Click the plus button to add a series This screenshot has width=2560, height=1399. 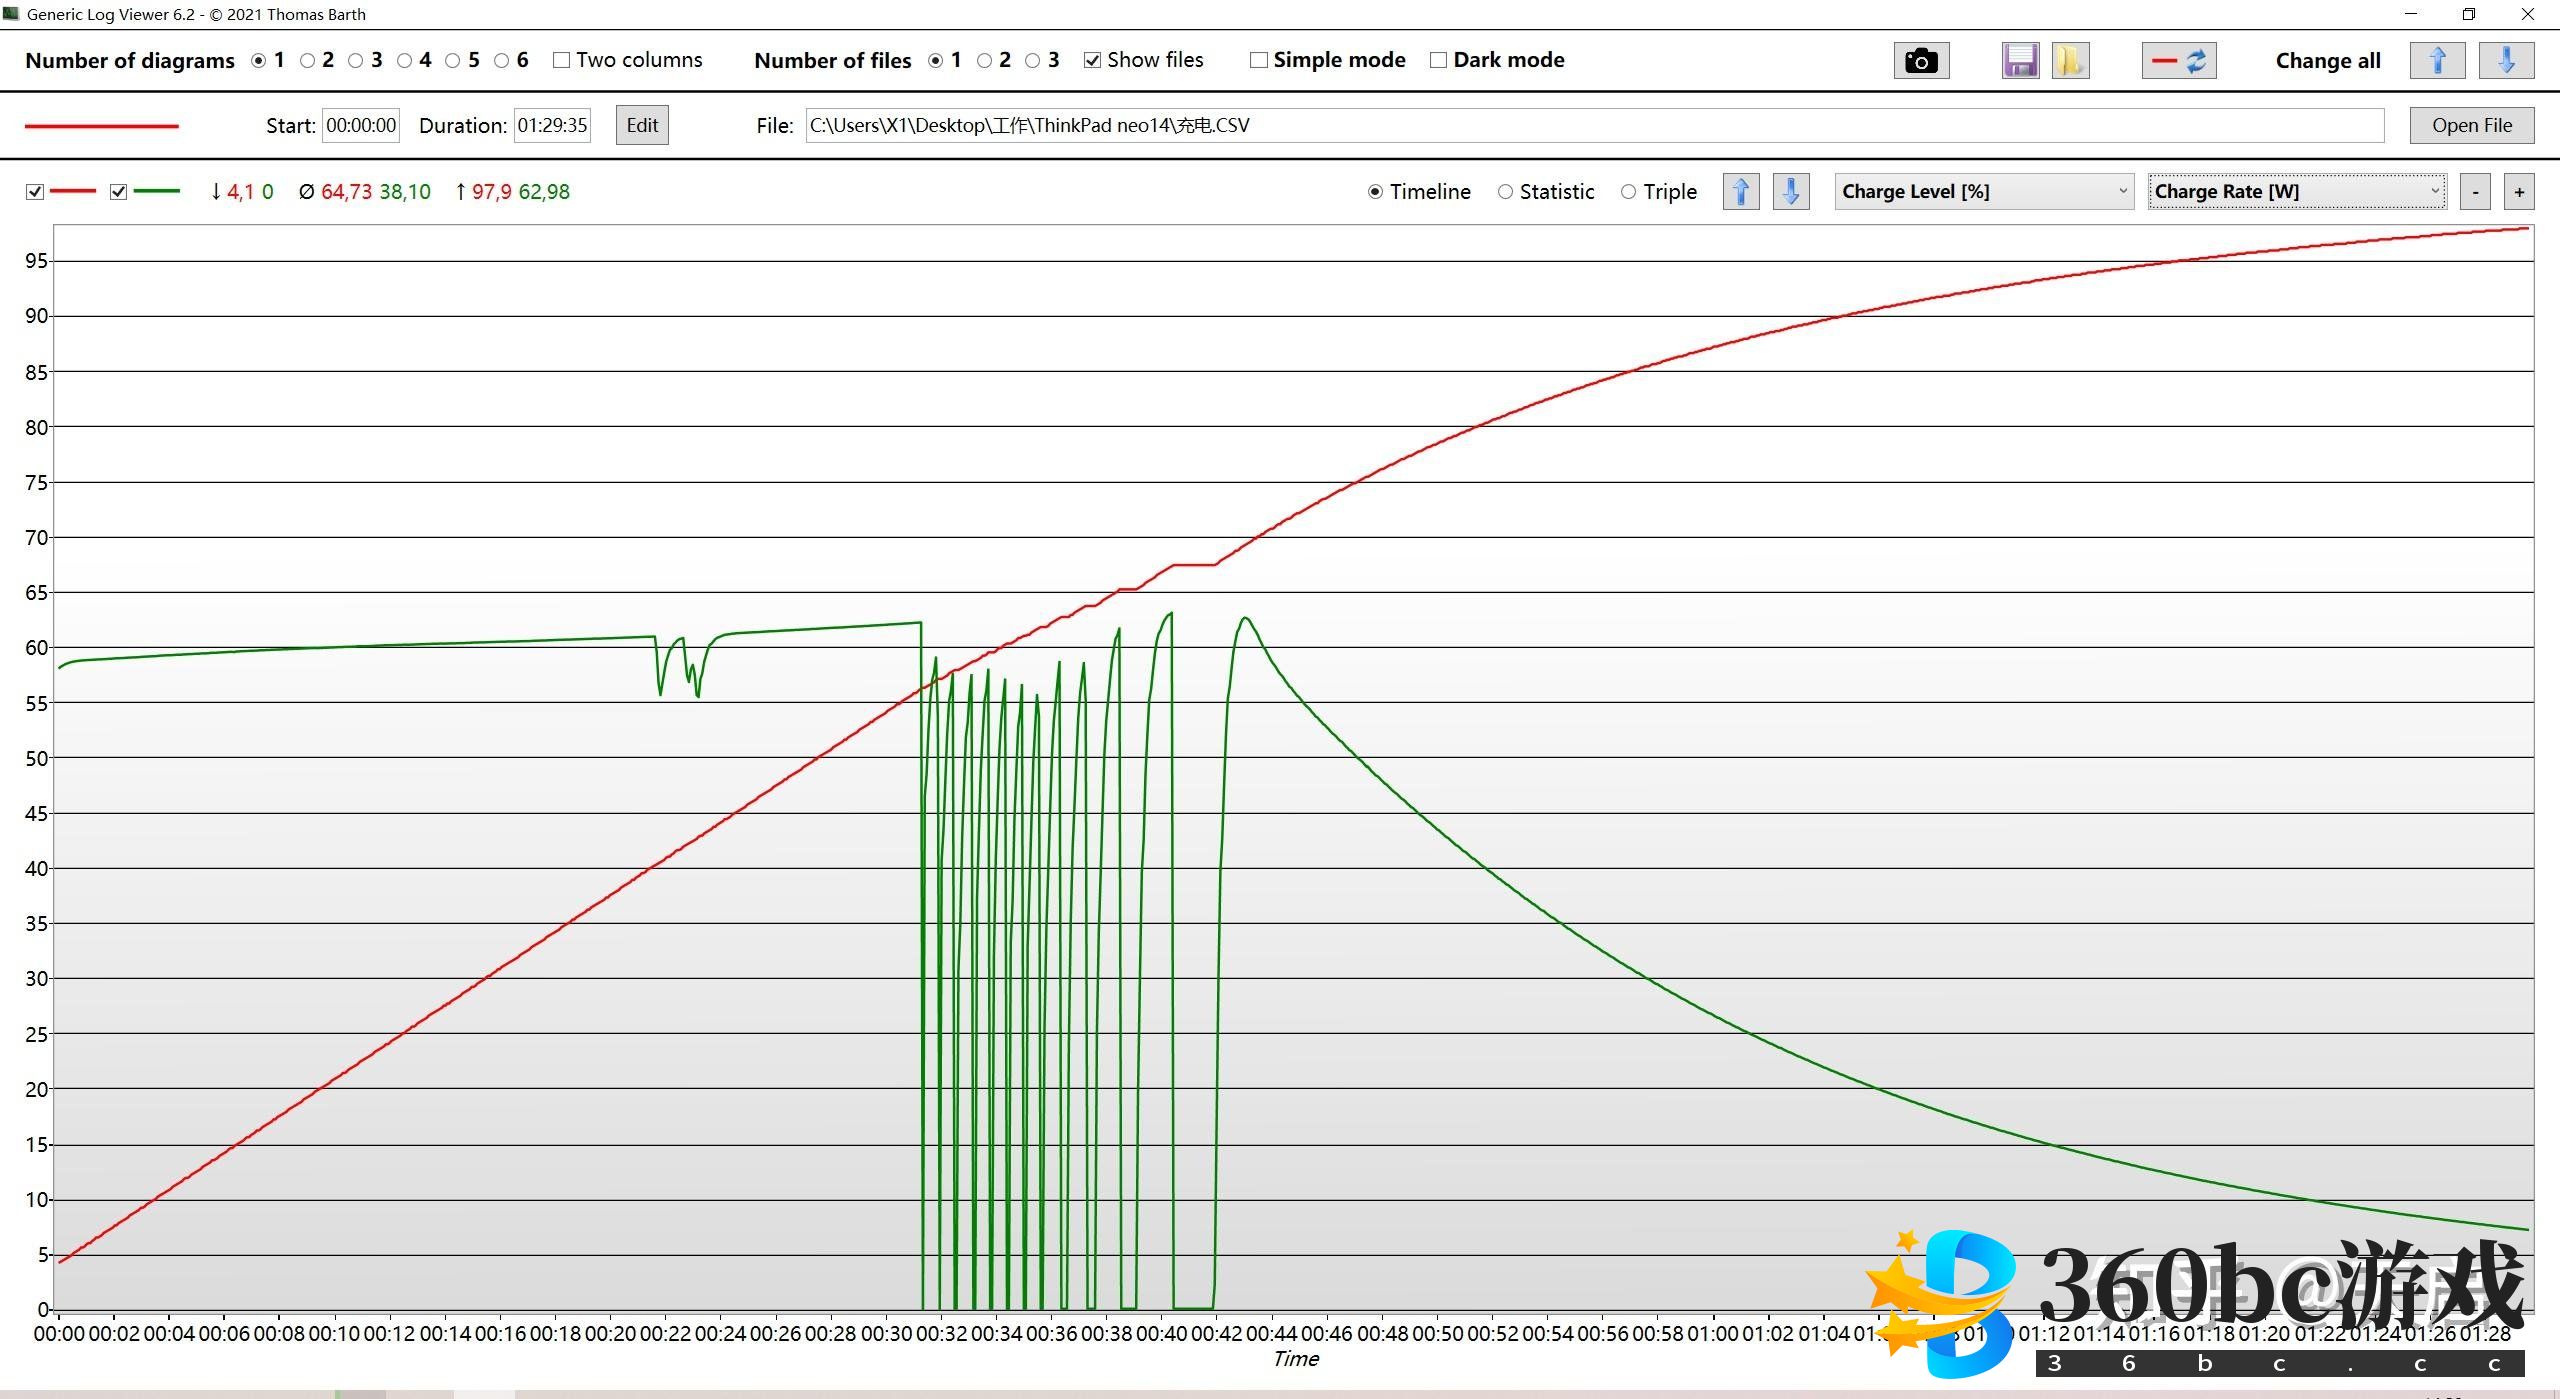coord(2518,192)
